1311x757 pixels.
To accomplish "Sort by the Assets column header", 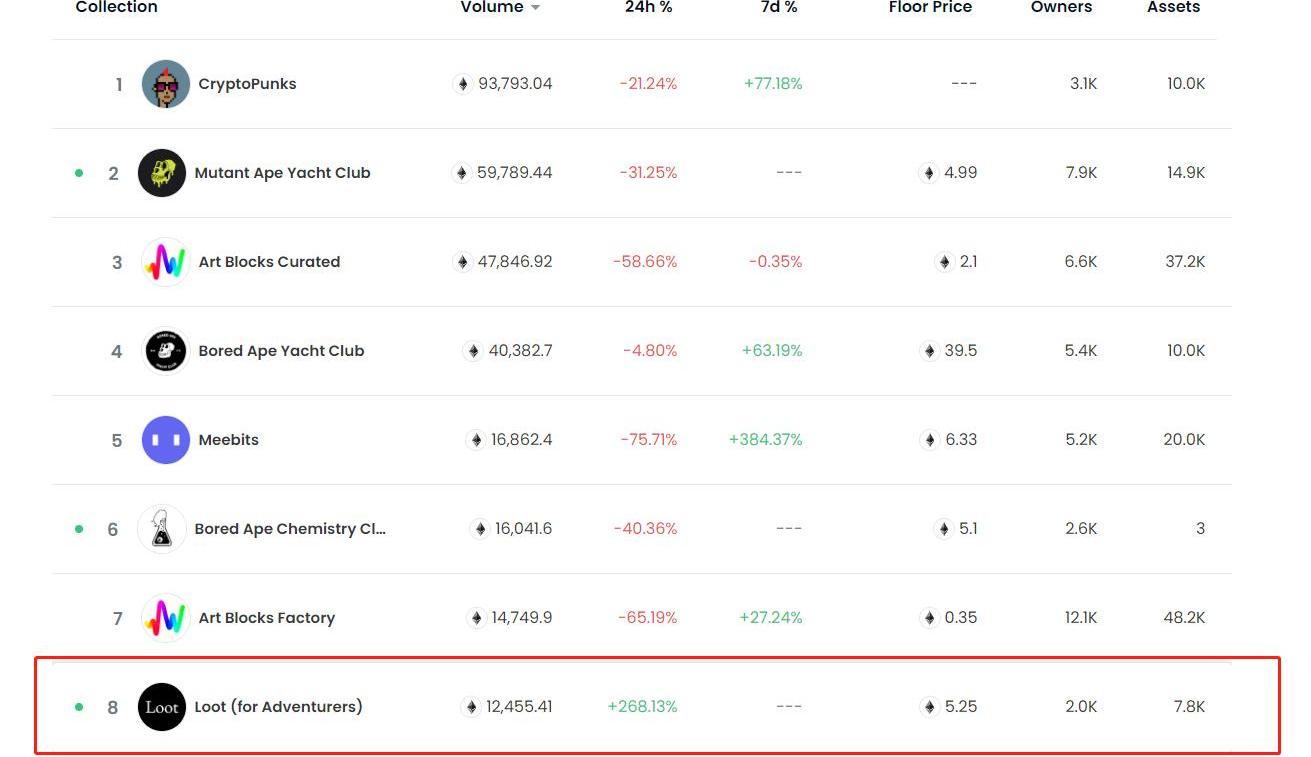I will pyautogui.click(x=1173, y=7).
